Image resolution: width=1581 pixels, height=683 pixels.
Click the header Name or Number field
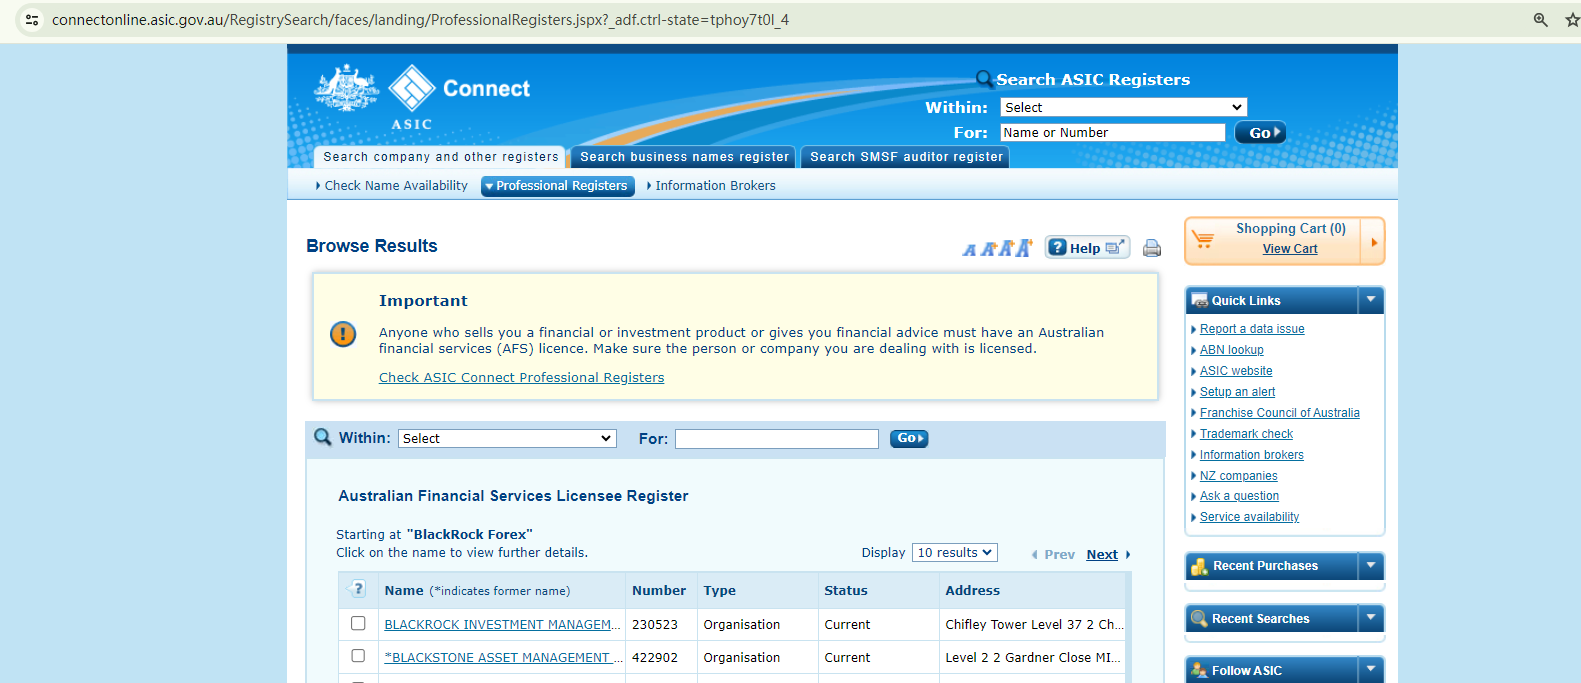point(1112,132)
